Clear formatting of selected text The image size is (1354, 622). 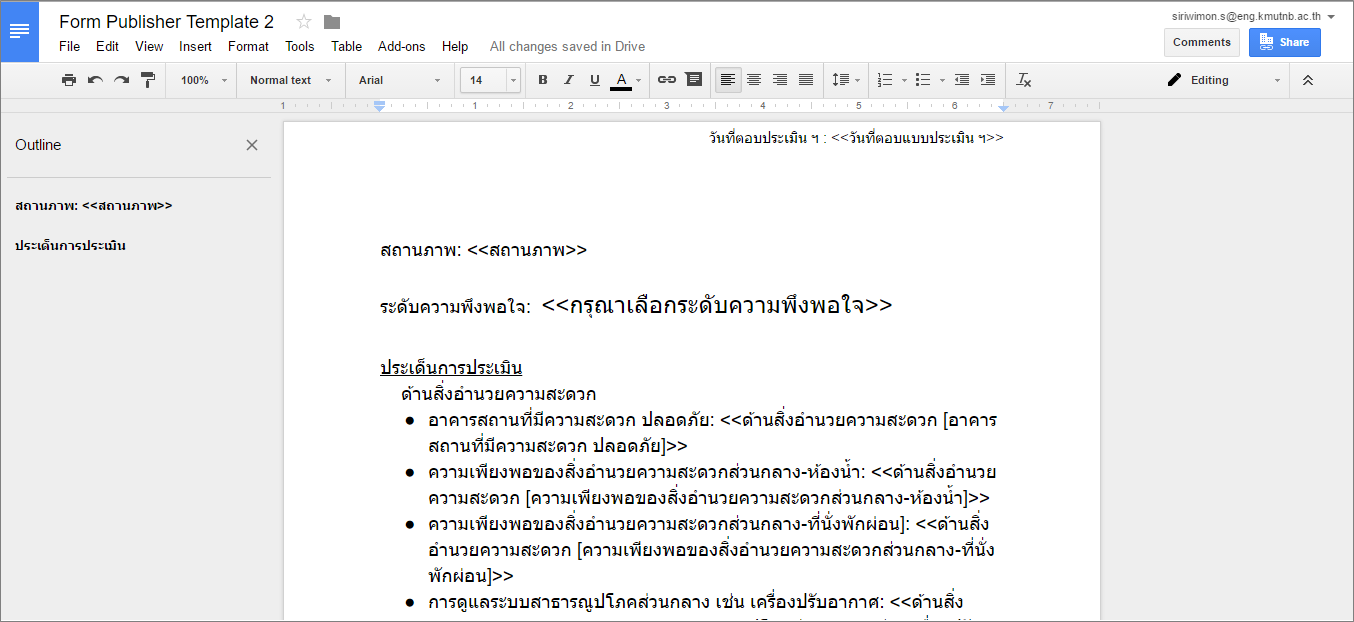[x=1023, y=80]
